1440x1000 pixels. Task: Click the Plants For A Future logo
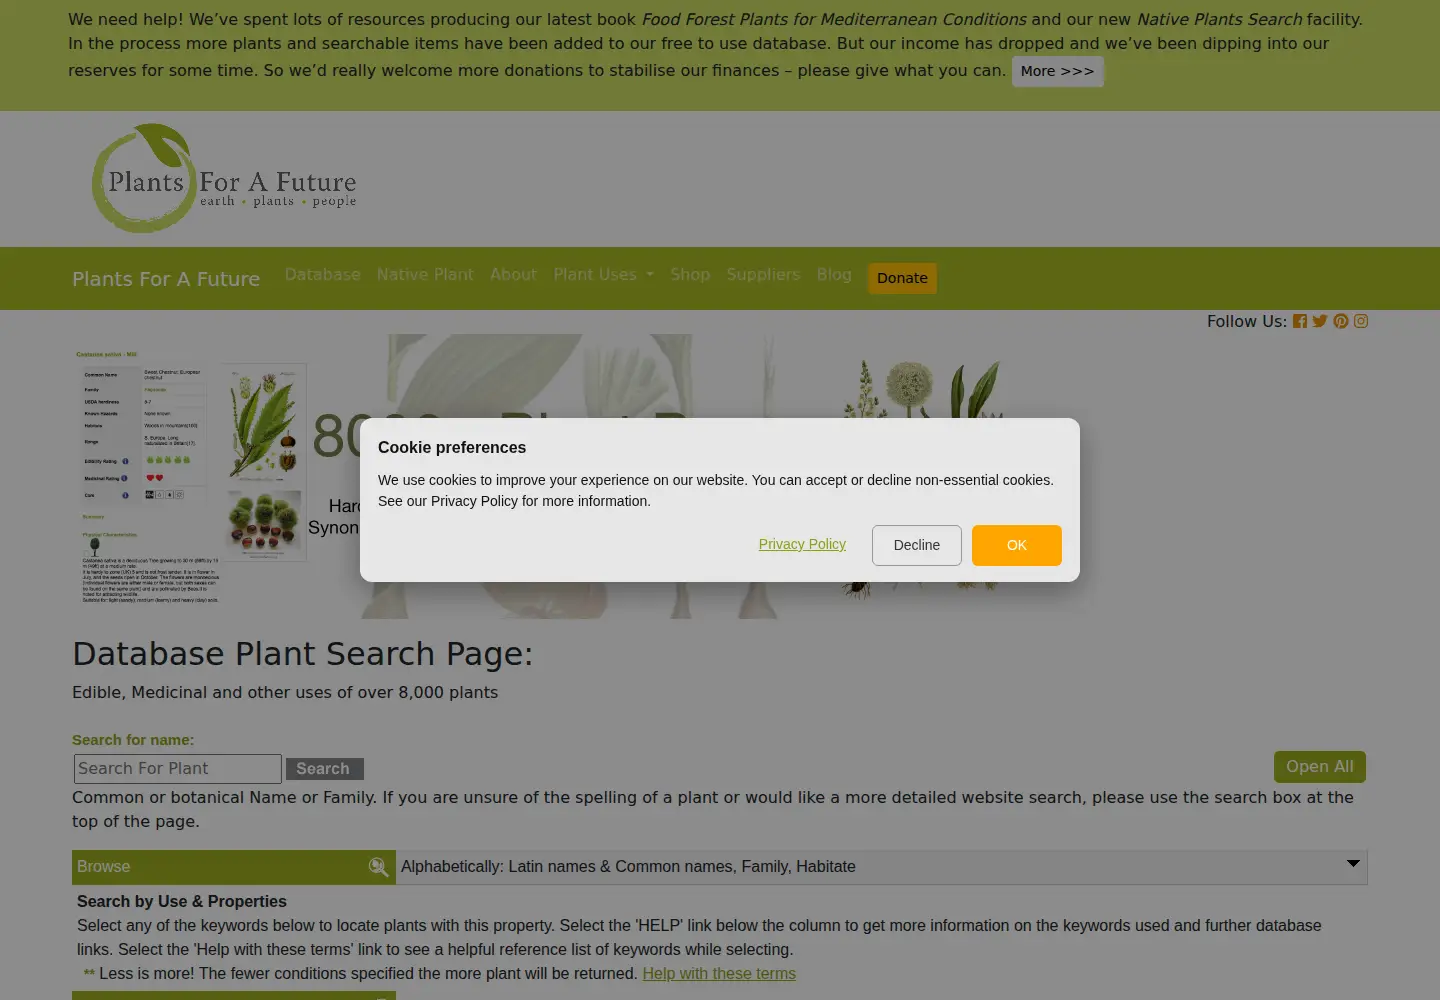click(224, 179)
